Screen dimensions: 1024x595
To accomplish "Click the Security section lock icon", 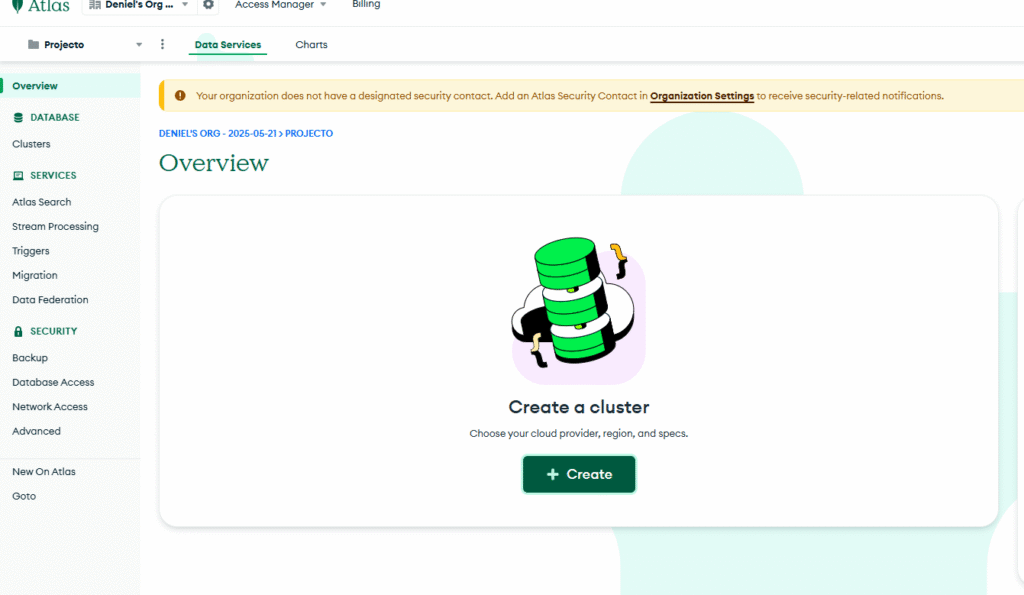I will pos(18,332).
